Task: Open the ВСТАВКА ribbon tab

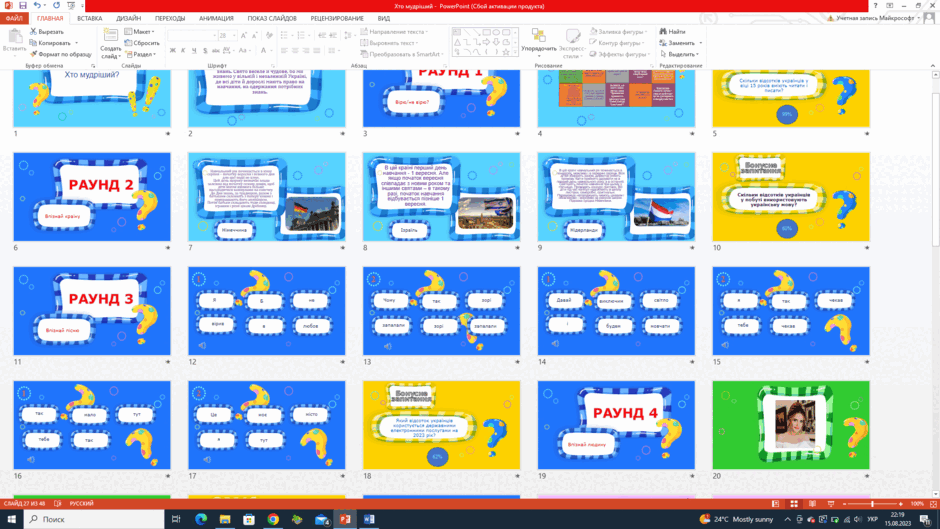Action: pyautogui.click(x=89, y=19)
